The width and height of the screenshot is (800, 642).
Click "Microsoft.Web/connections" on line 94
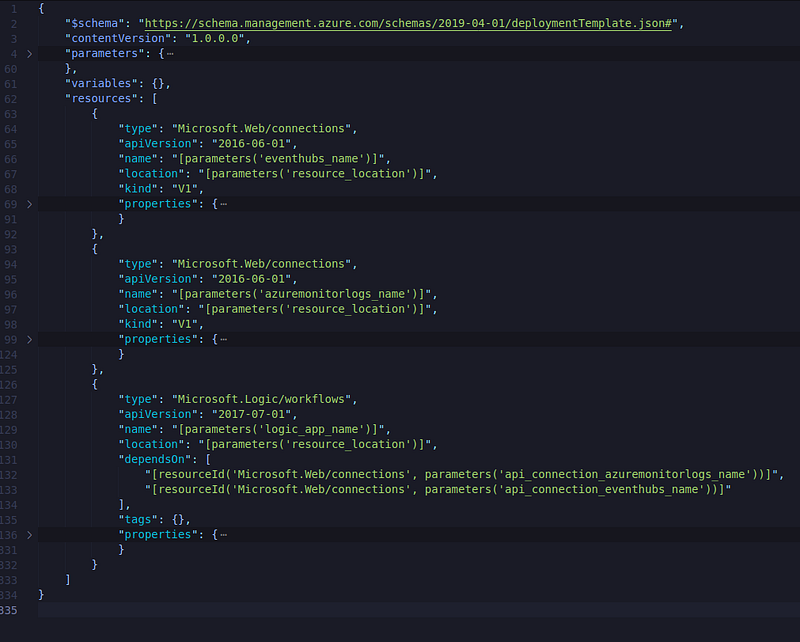(x=261, y=264)
